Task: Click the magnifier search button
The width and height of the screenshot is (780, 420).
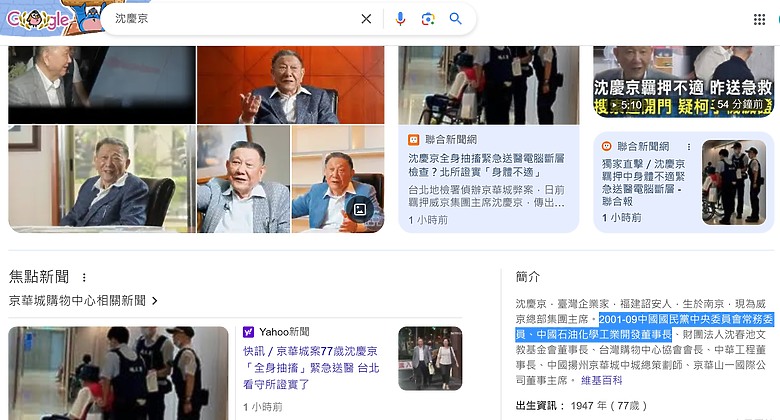Action: [455, 19]
